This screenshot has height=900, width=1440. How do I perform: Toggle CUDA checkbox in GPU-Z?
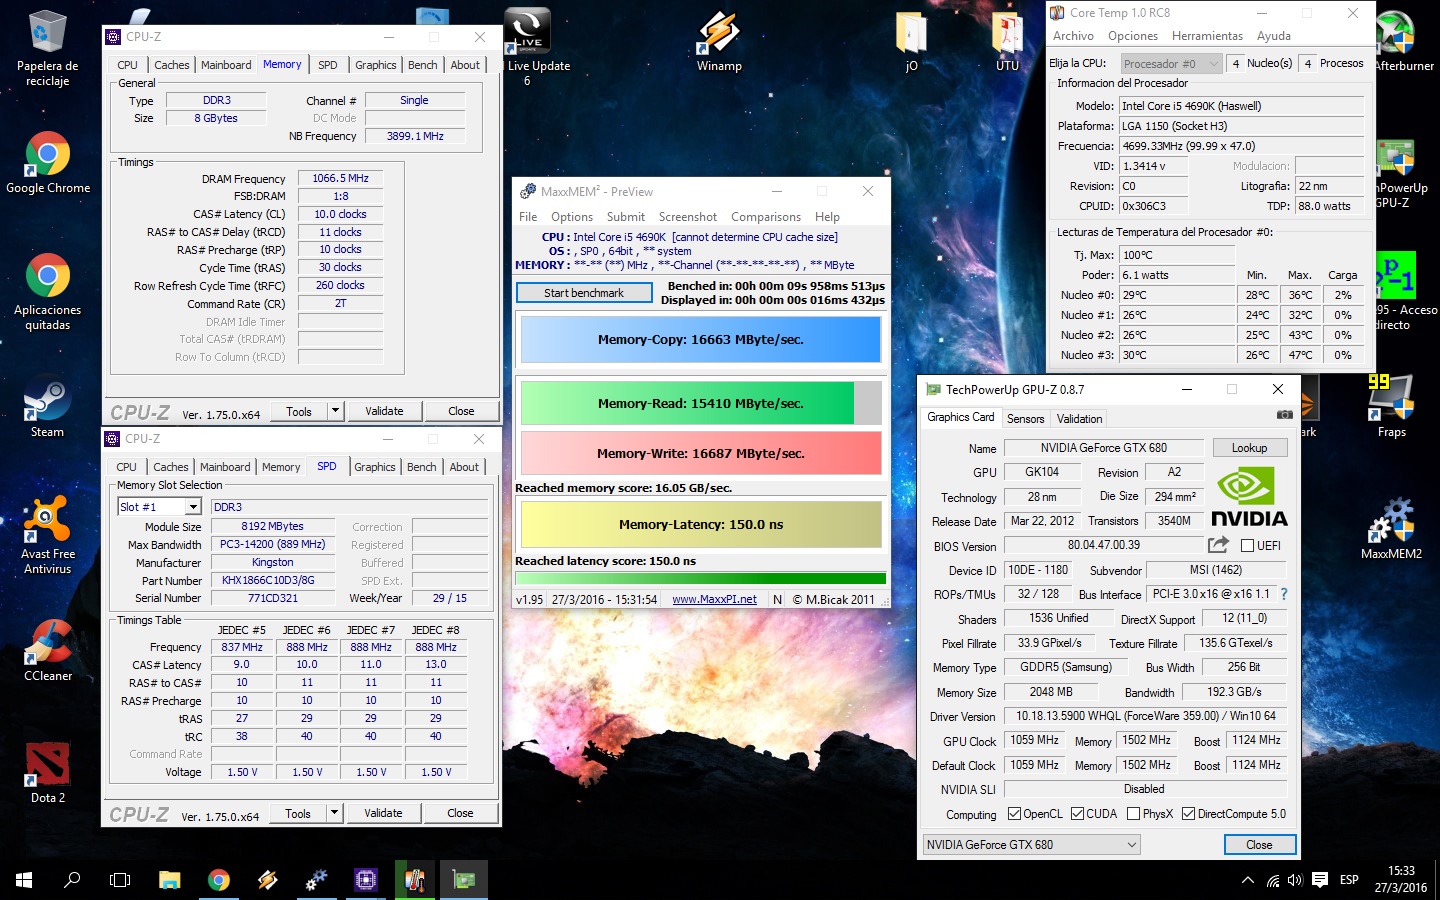[1077, 814]
